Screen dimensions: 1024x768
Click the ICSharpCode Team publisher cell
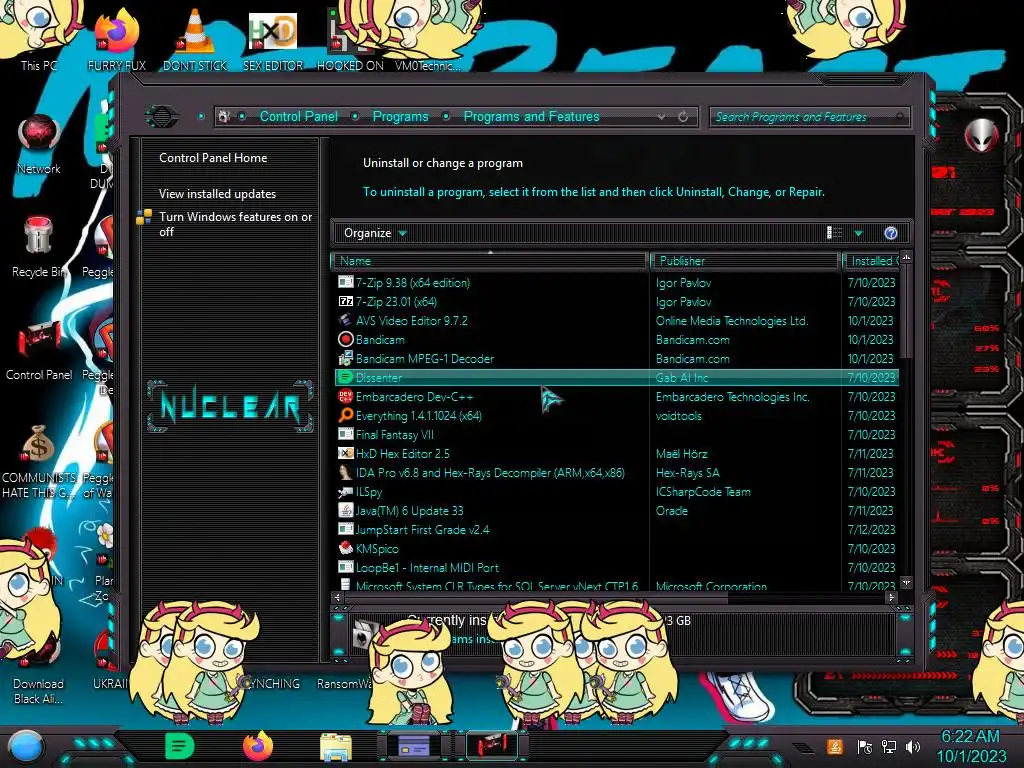703,492
